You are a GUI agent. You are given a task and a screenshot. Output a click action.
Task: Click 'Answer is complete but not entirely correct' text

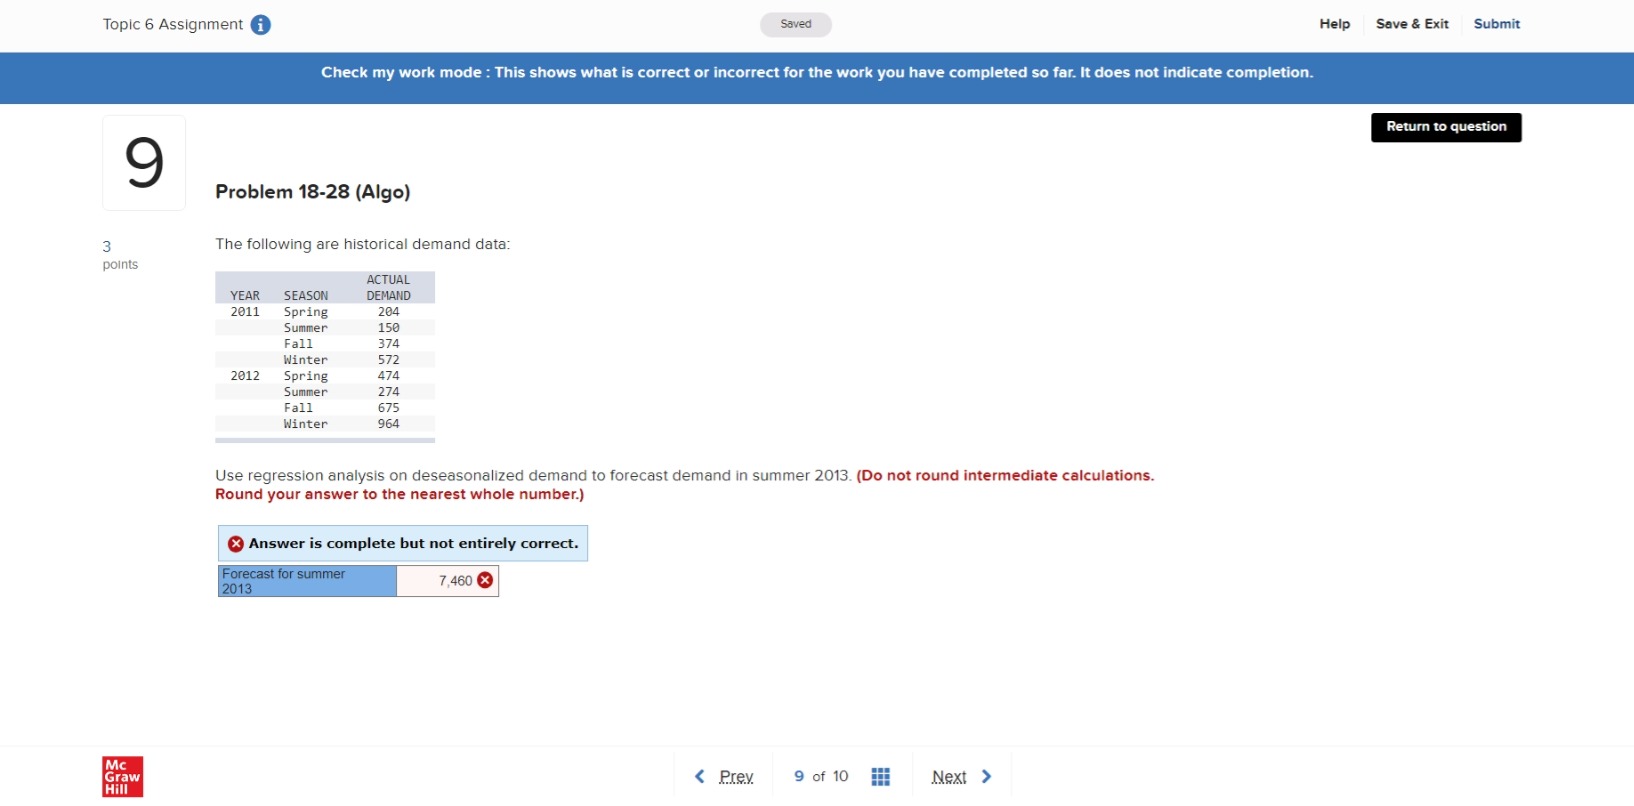(413, 544)
